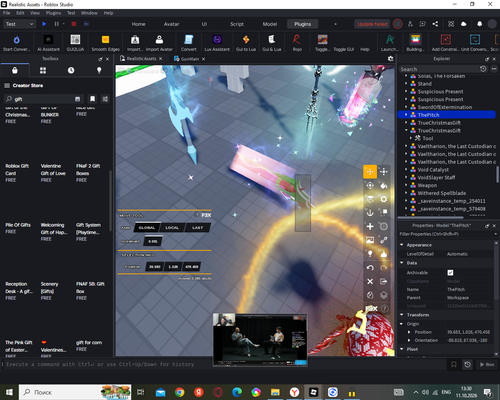Expand the SwordOfExtermination node
Screen dimensions: 500x400
tap(406, 107)
